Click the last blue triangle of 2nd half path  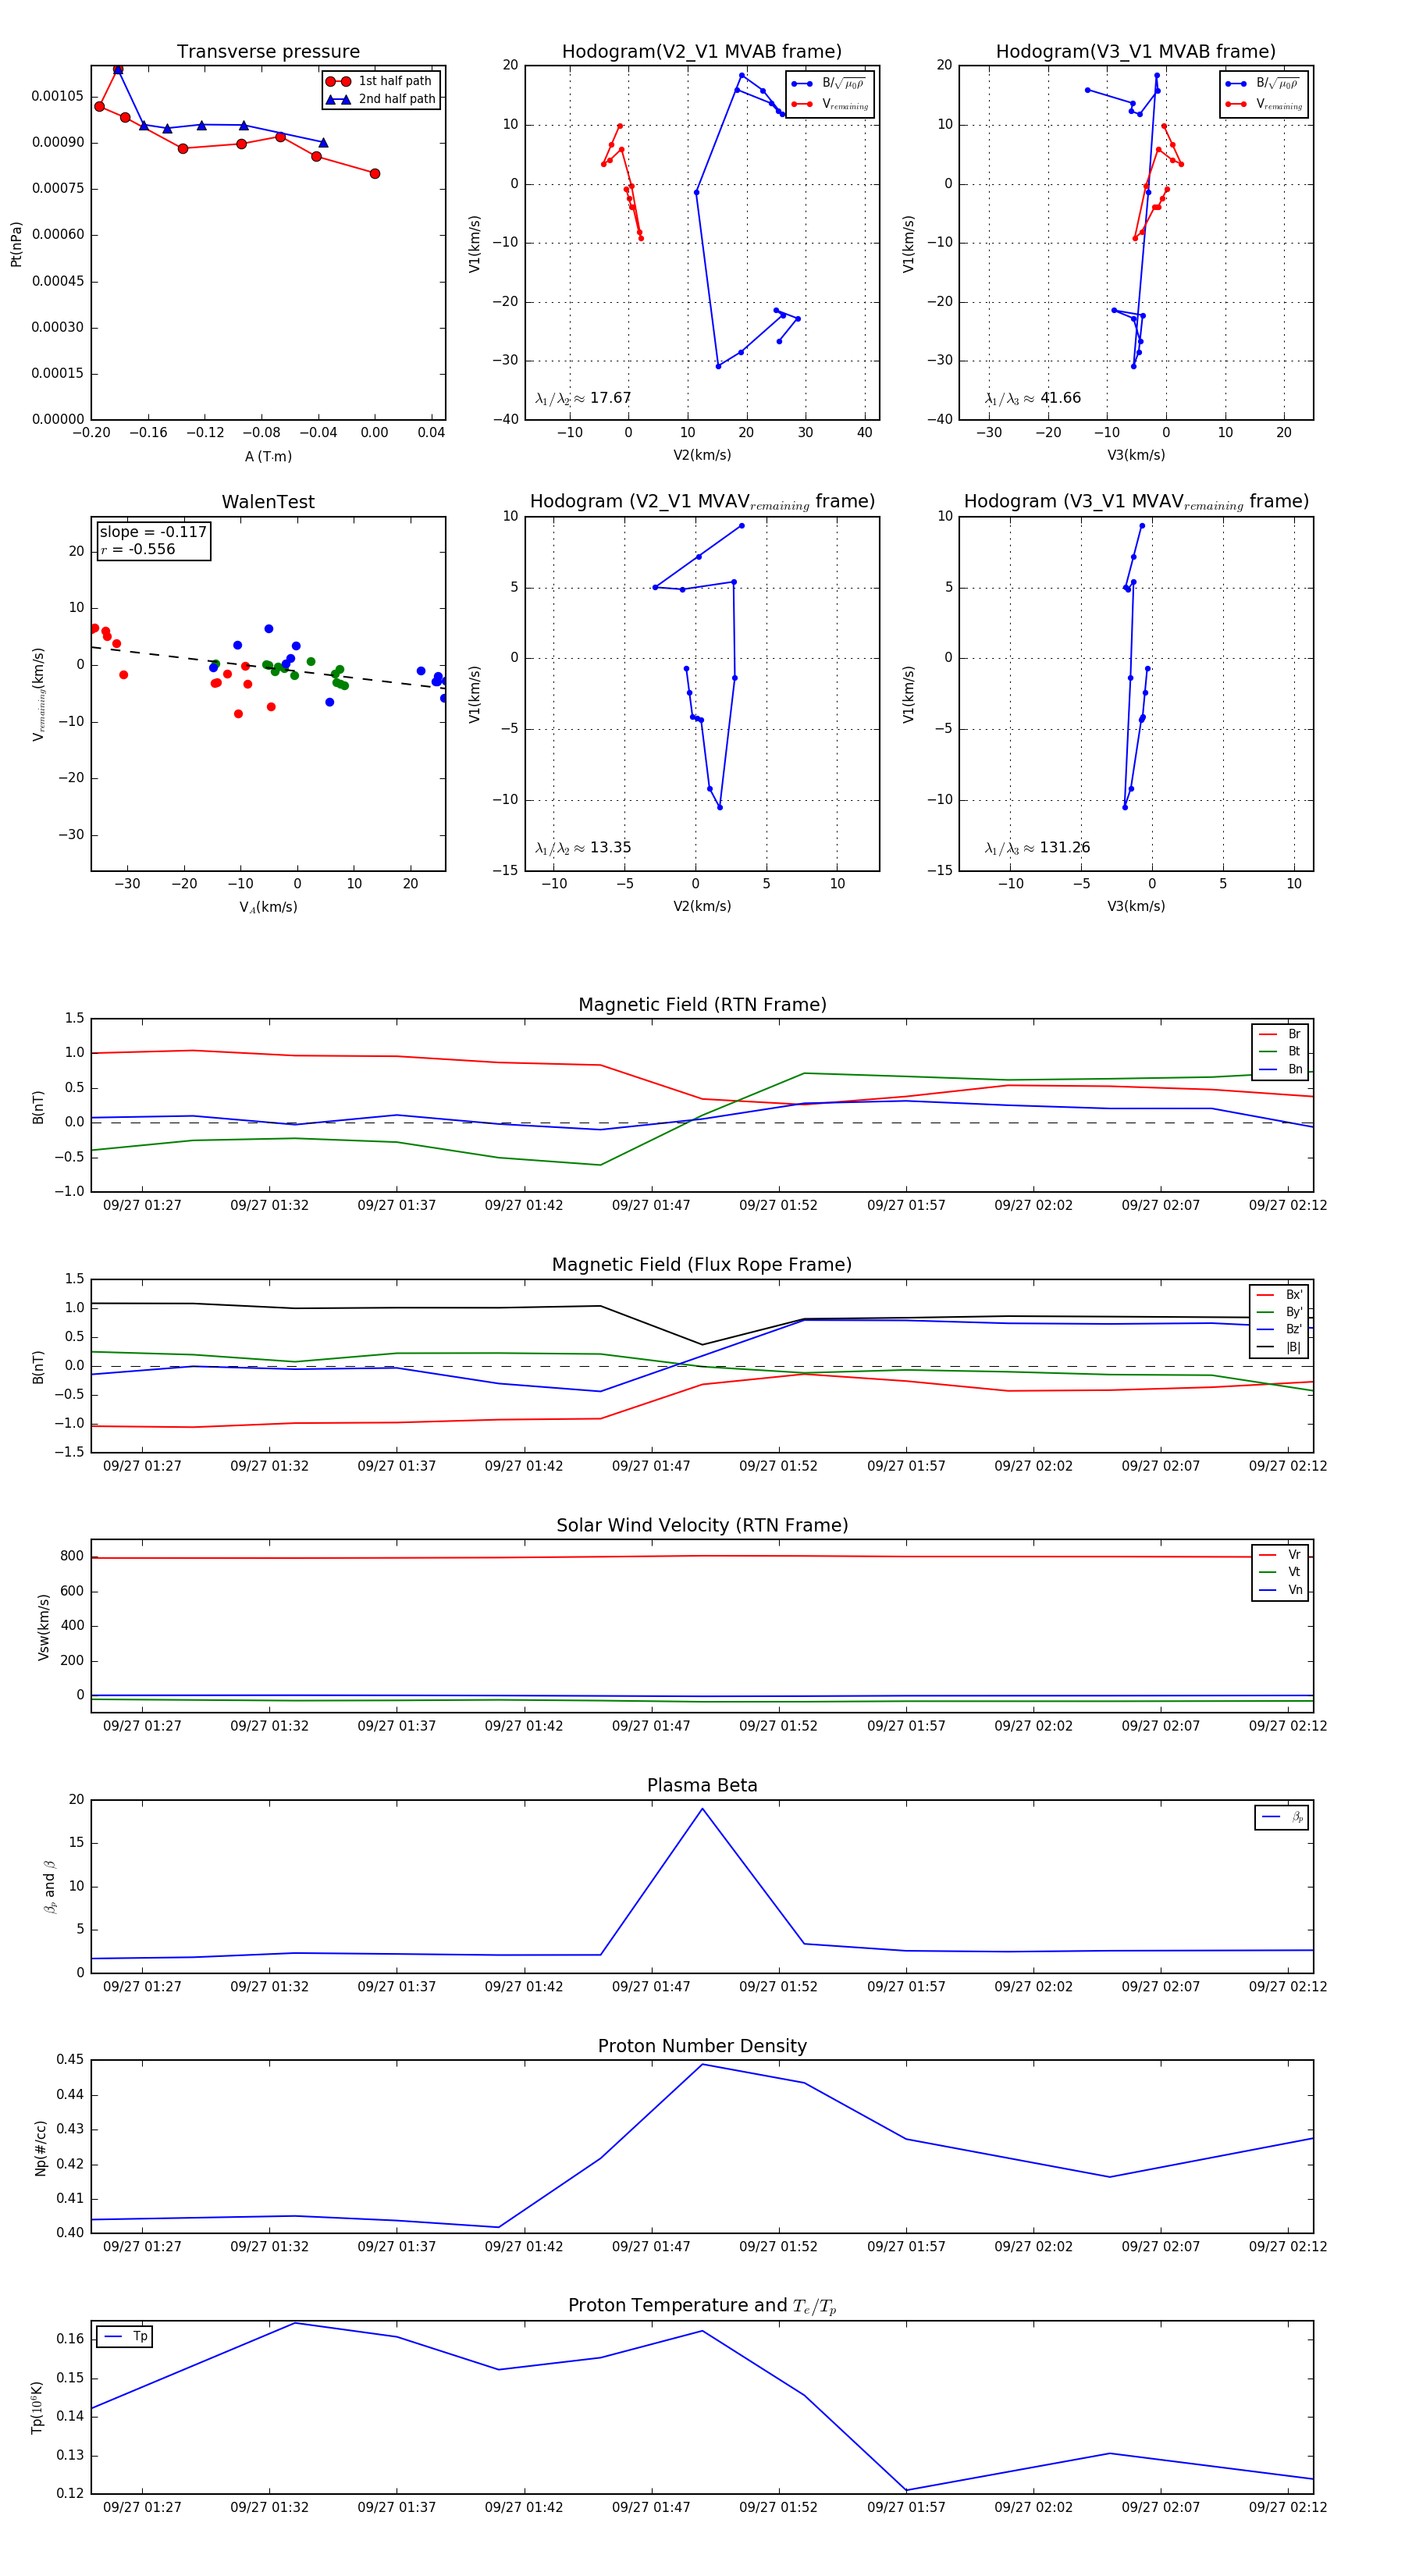point(323,143)
